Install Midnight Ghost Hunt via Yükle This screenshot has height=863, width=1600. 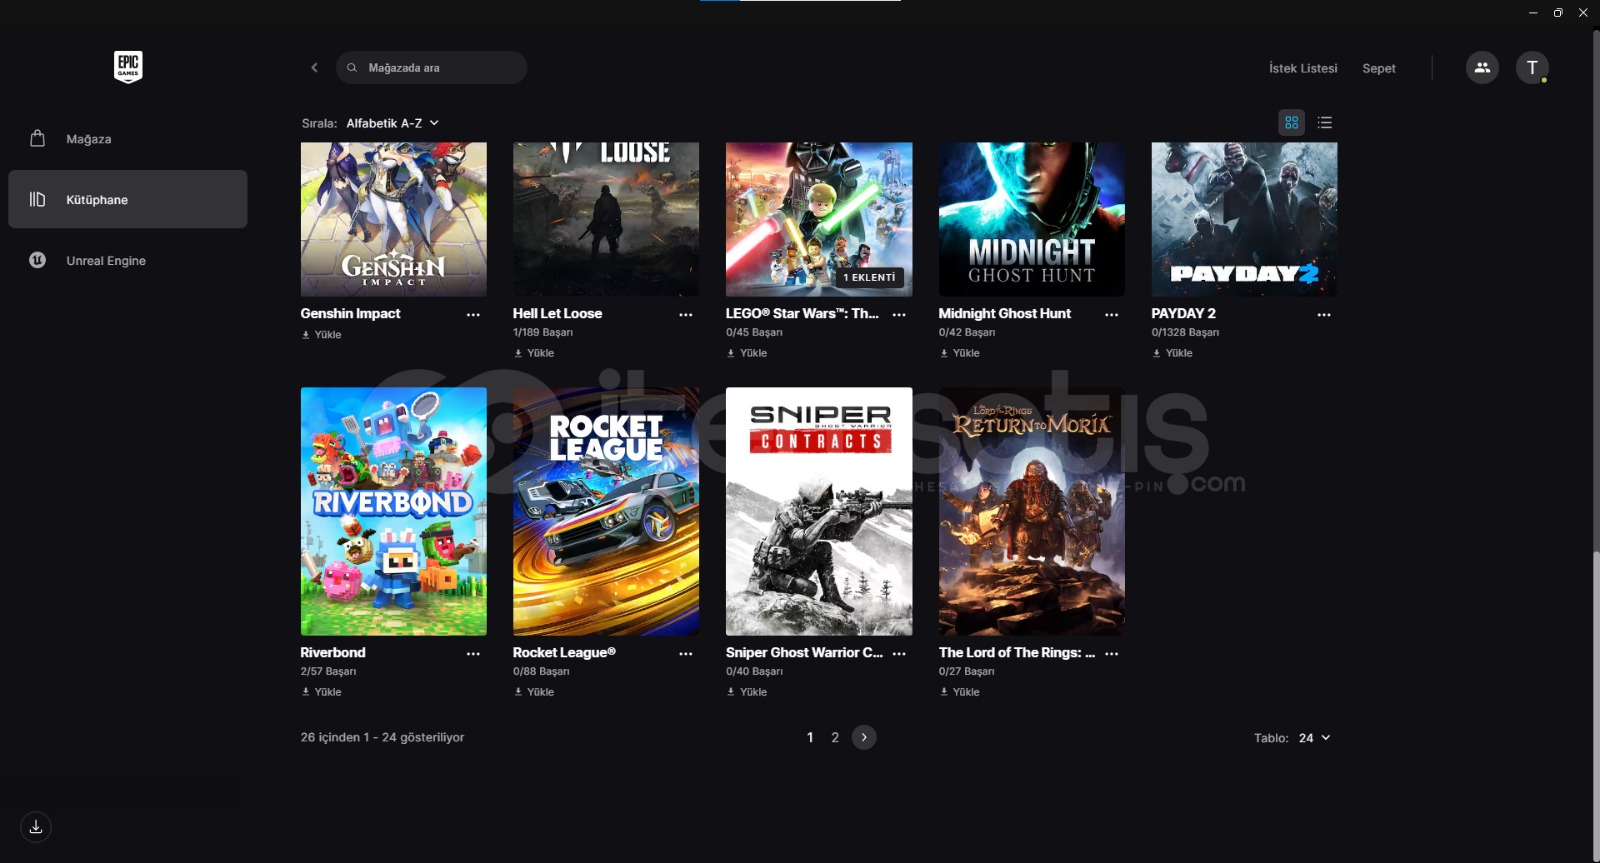tap(960, 353)
